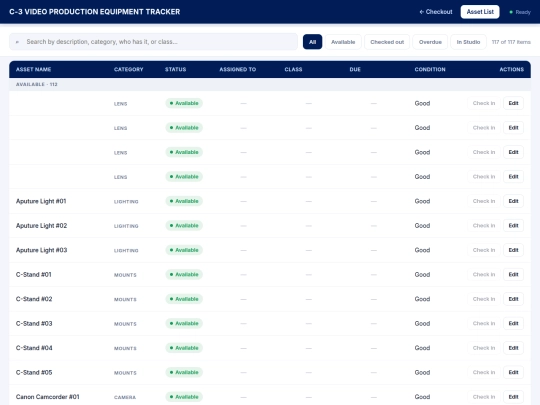Click the app title 'C-3 VIDEO PRODUCTION EQUIPMENT TRACKER'

[95, 12]
